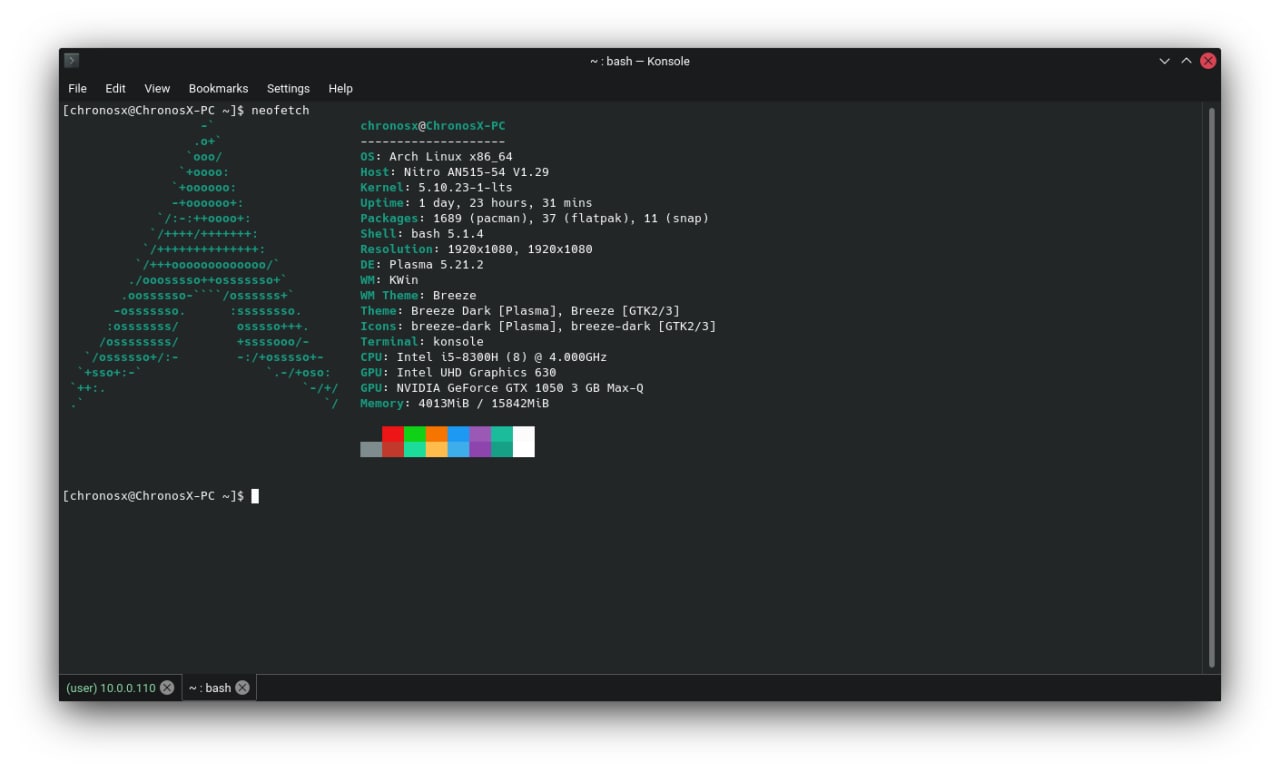This screenshot has height=771, width=1280.
Task: Click the "Icons: breeze-dark" line
Action: (538, 326)
